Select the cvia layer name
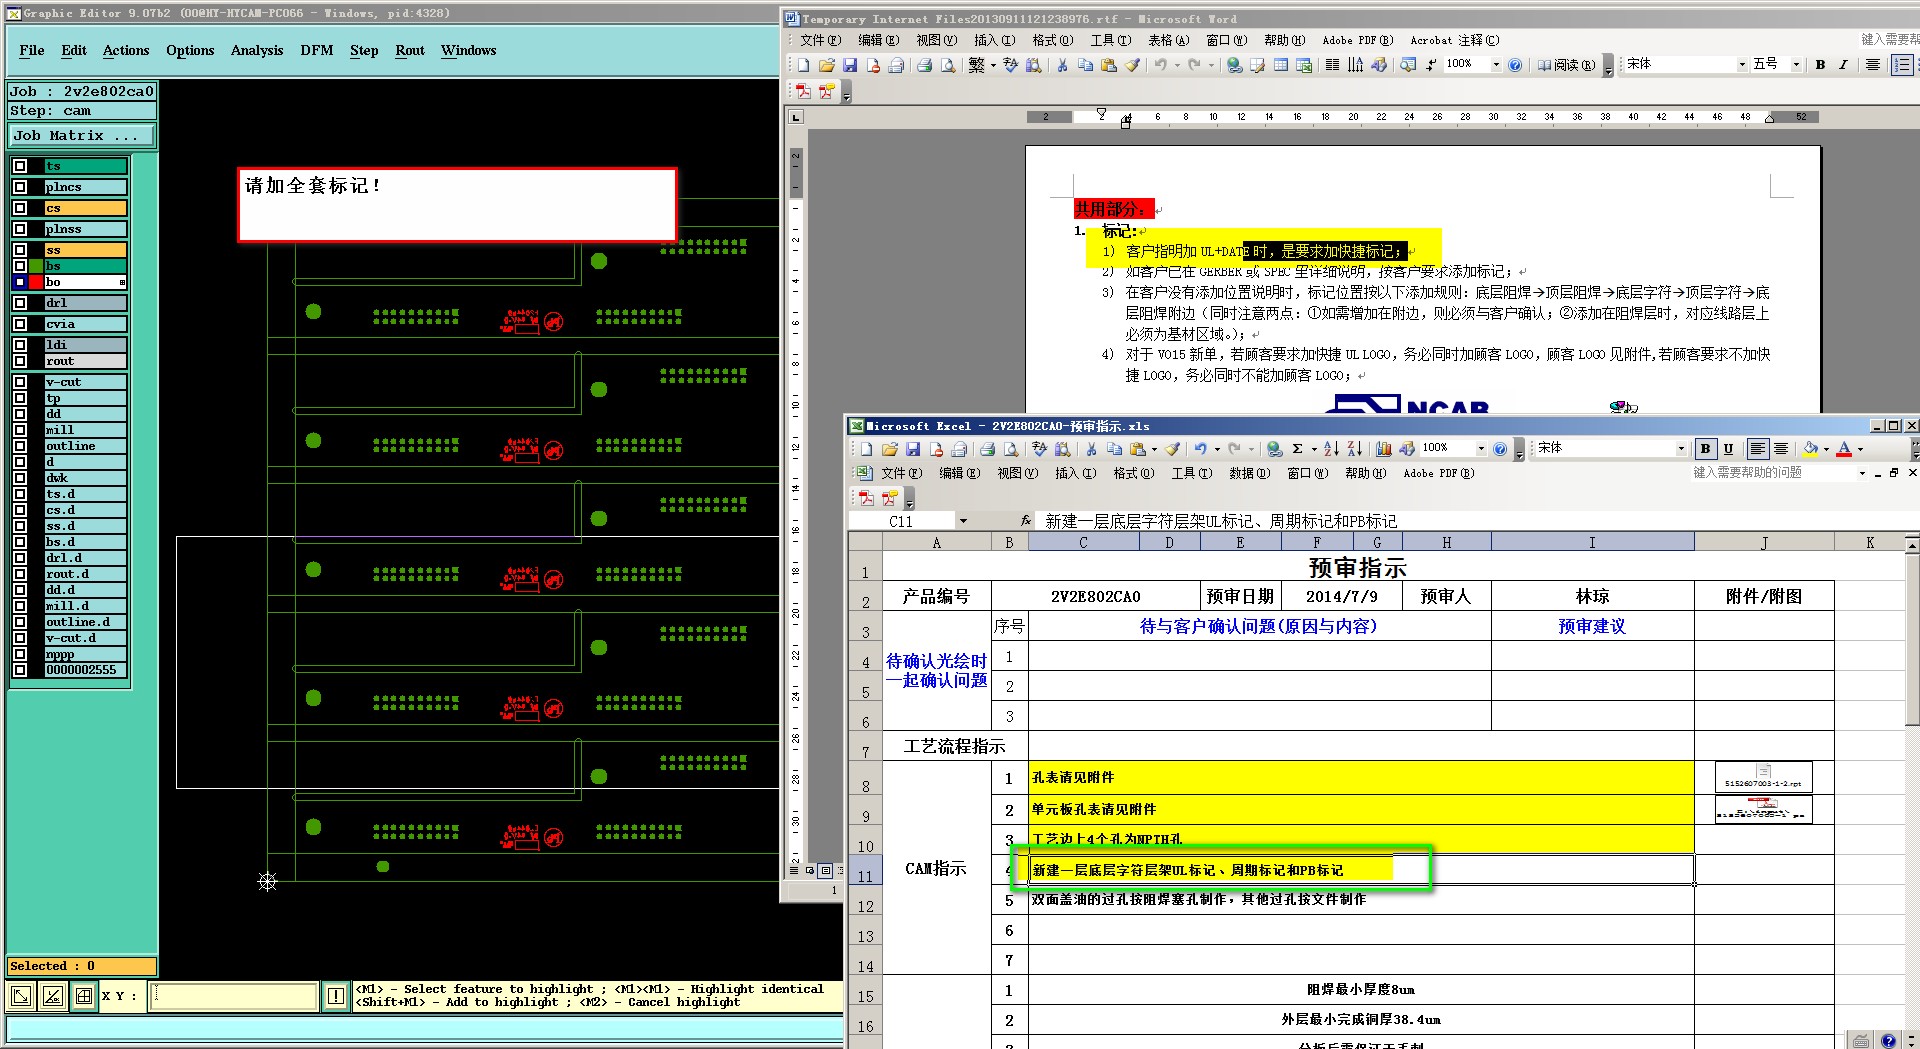Image resolution: width=1920 pixels, height=1049 pixels. click(x=85, y=324)
